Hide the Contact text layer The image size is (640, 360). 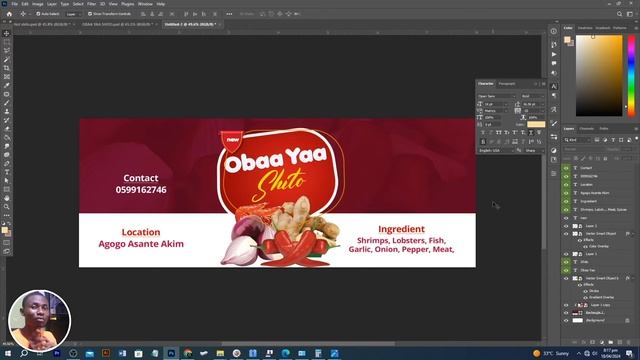(x=566, y=168)
